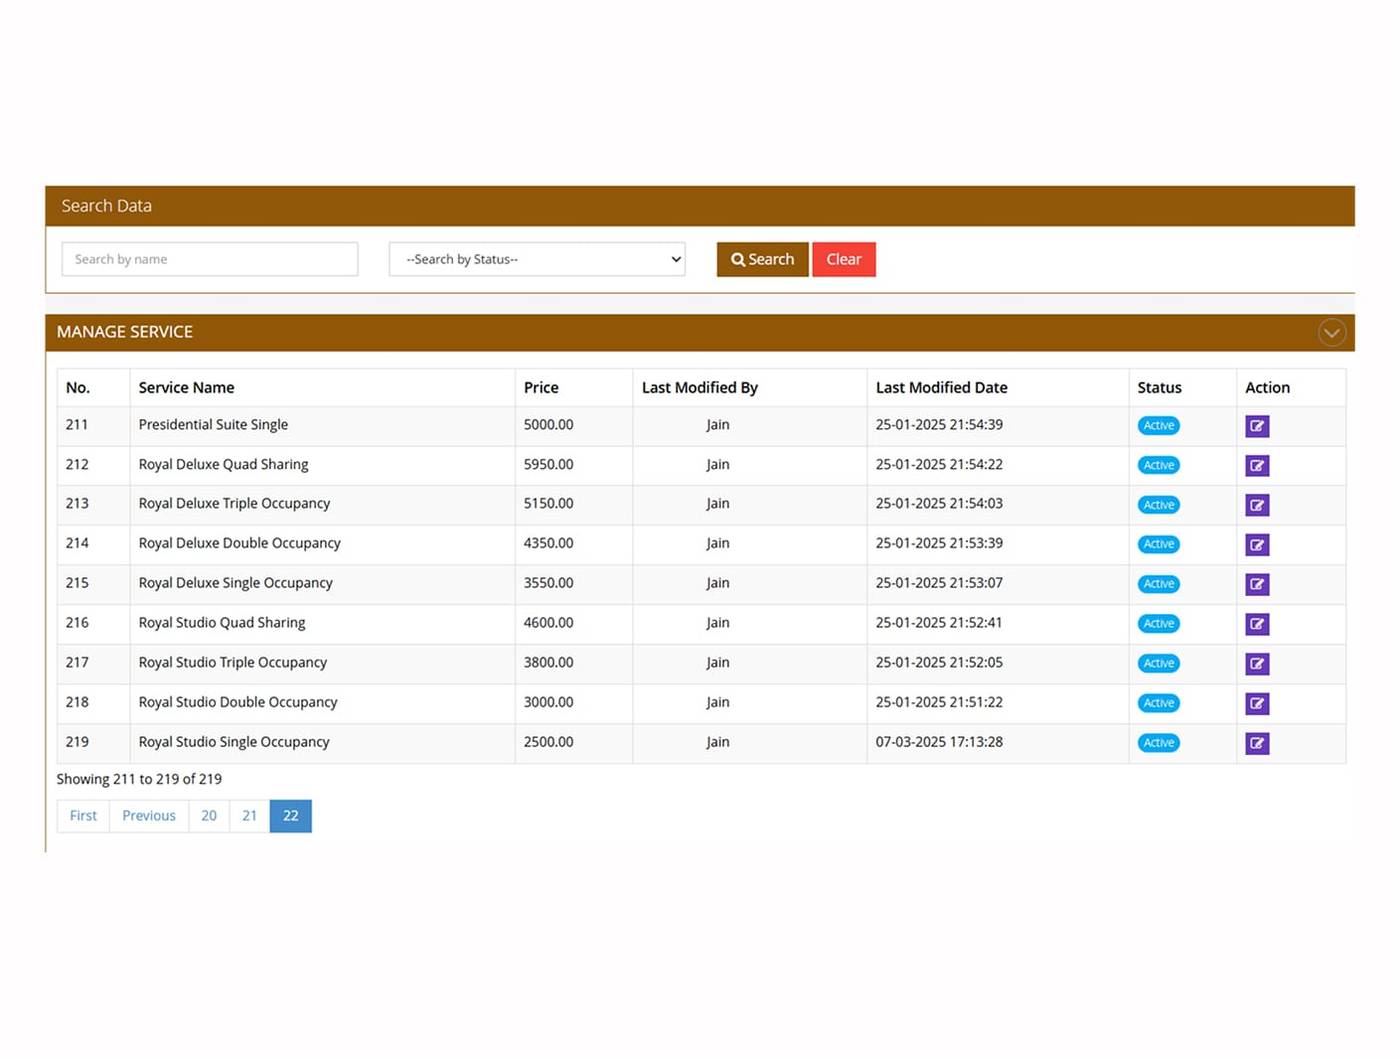This screenshot has height=1059, width=1400.
Task: Edit Royal Studio Double Occupancy service
Action: [1257, 703]
